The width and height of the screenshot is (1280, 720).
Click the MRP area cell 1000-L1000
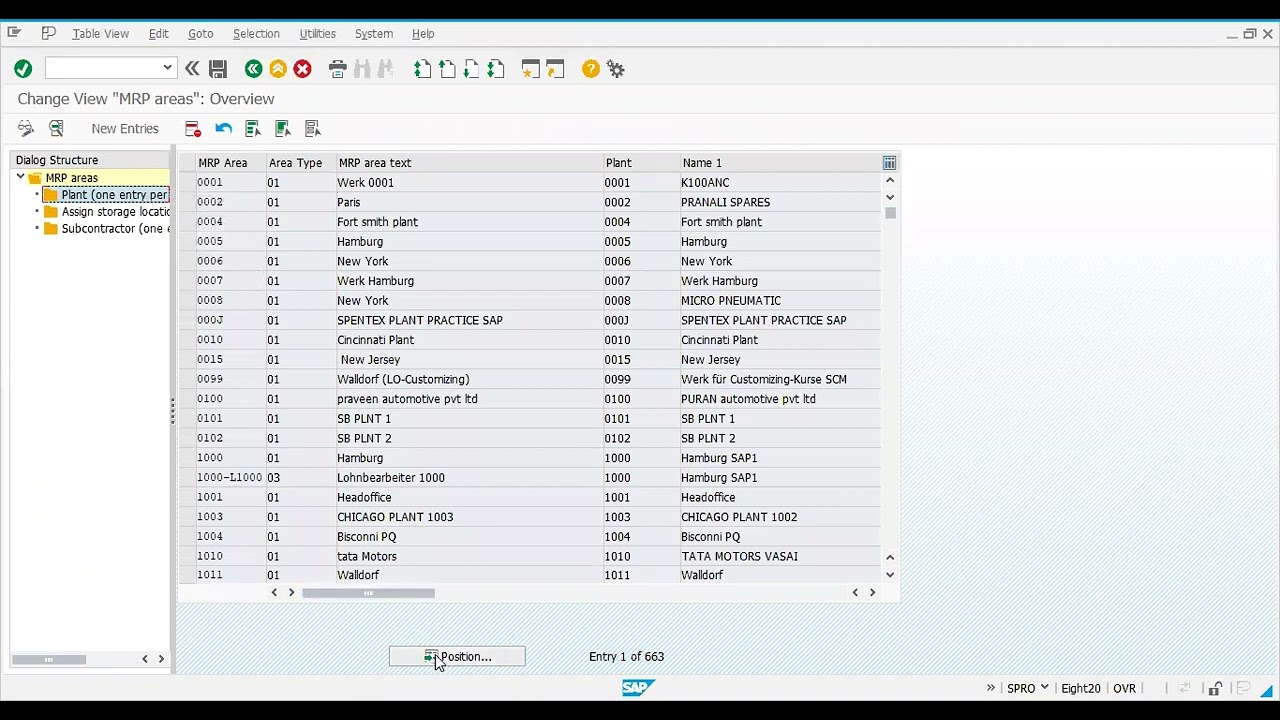coord(229,478)
